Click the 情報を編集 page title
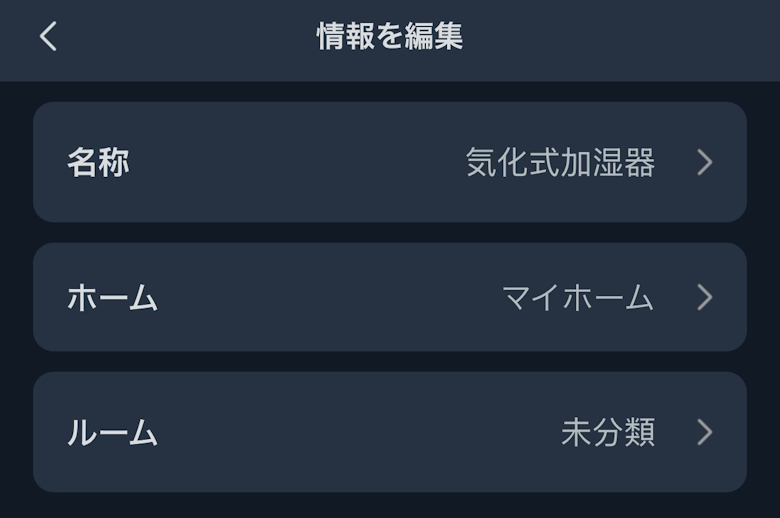The height and width of the screenshot is (518, 780). tap(389, 37)
